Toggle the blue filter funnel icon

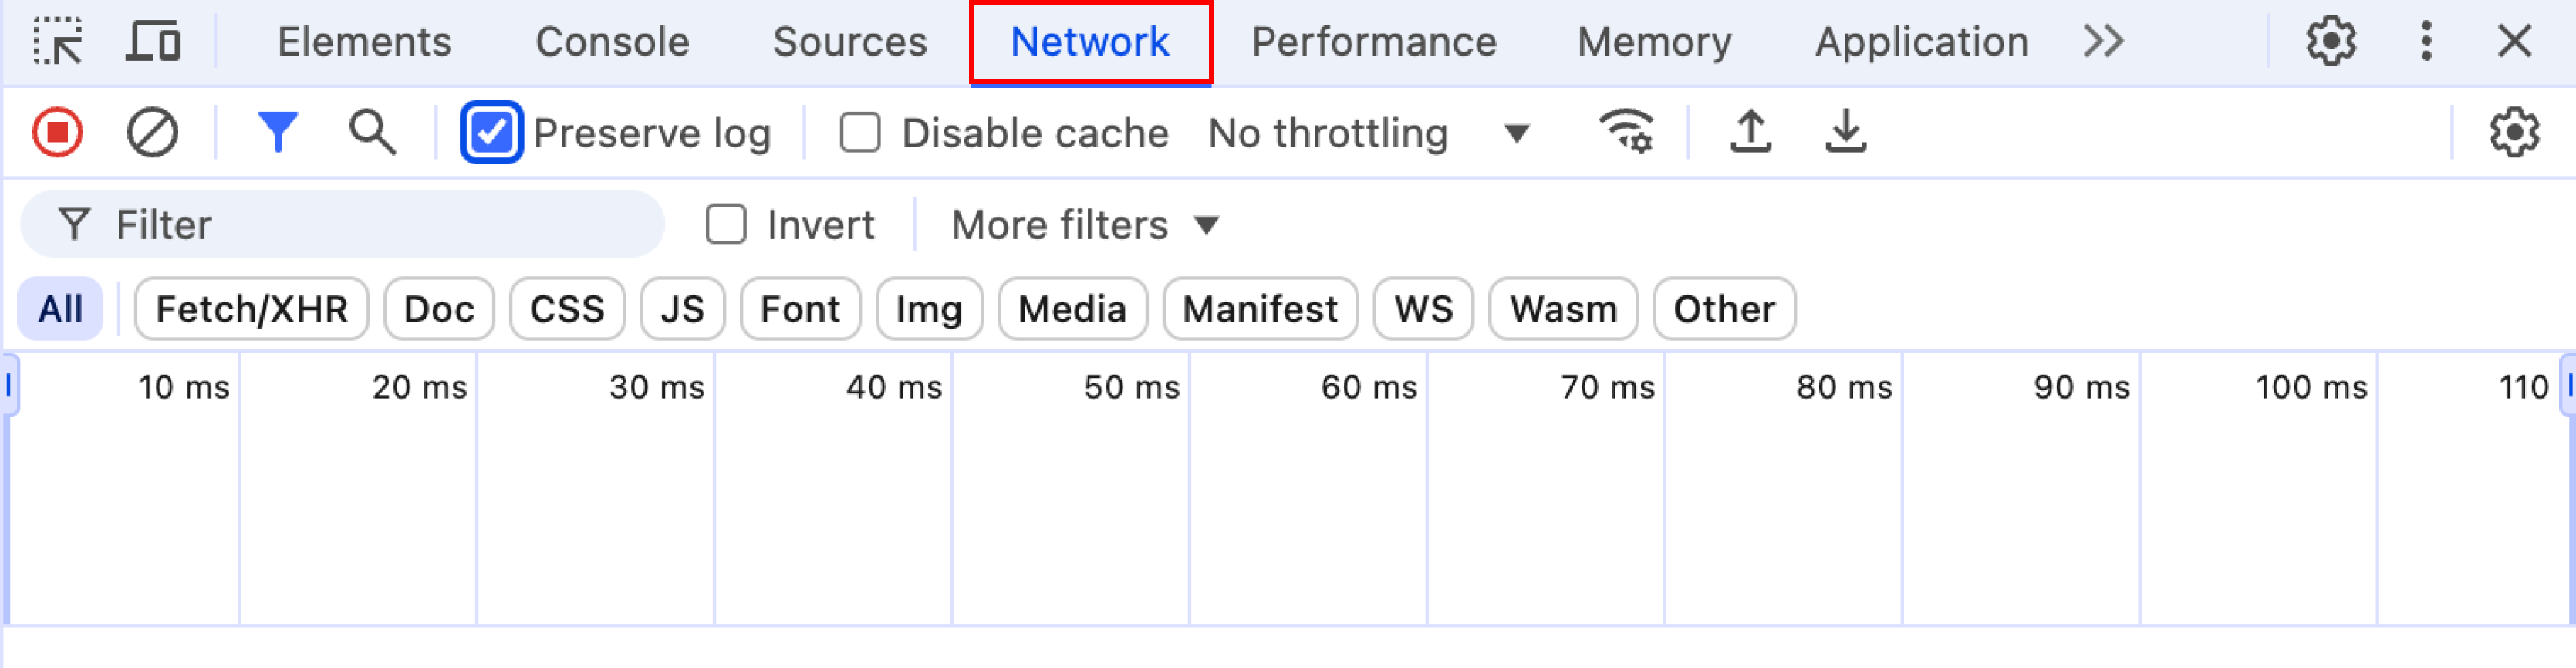[x=277, y=133]
